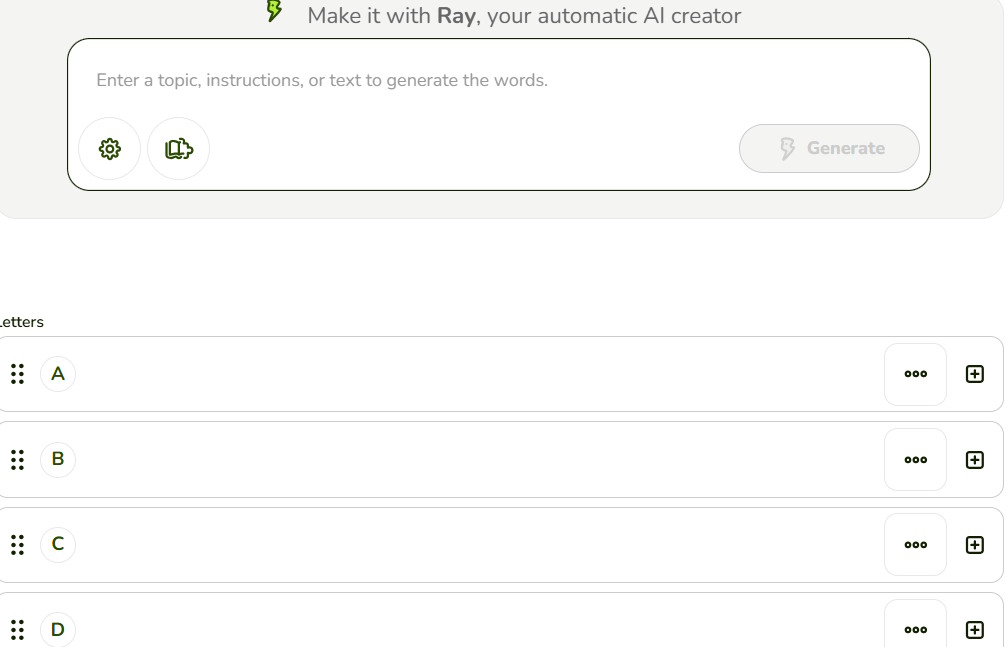Screen dimensions: 1006x647
Task: Open more options for letter C
Action: point(916,545)
